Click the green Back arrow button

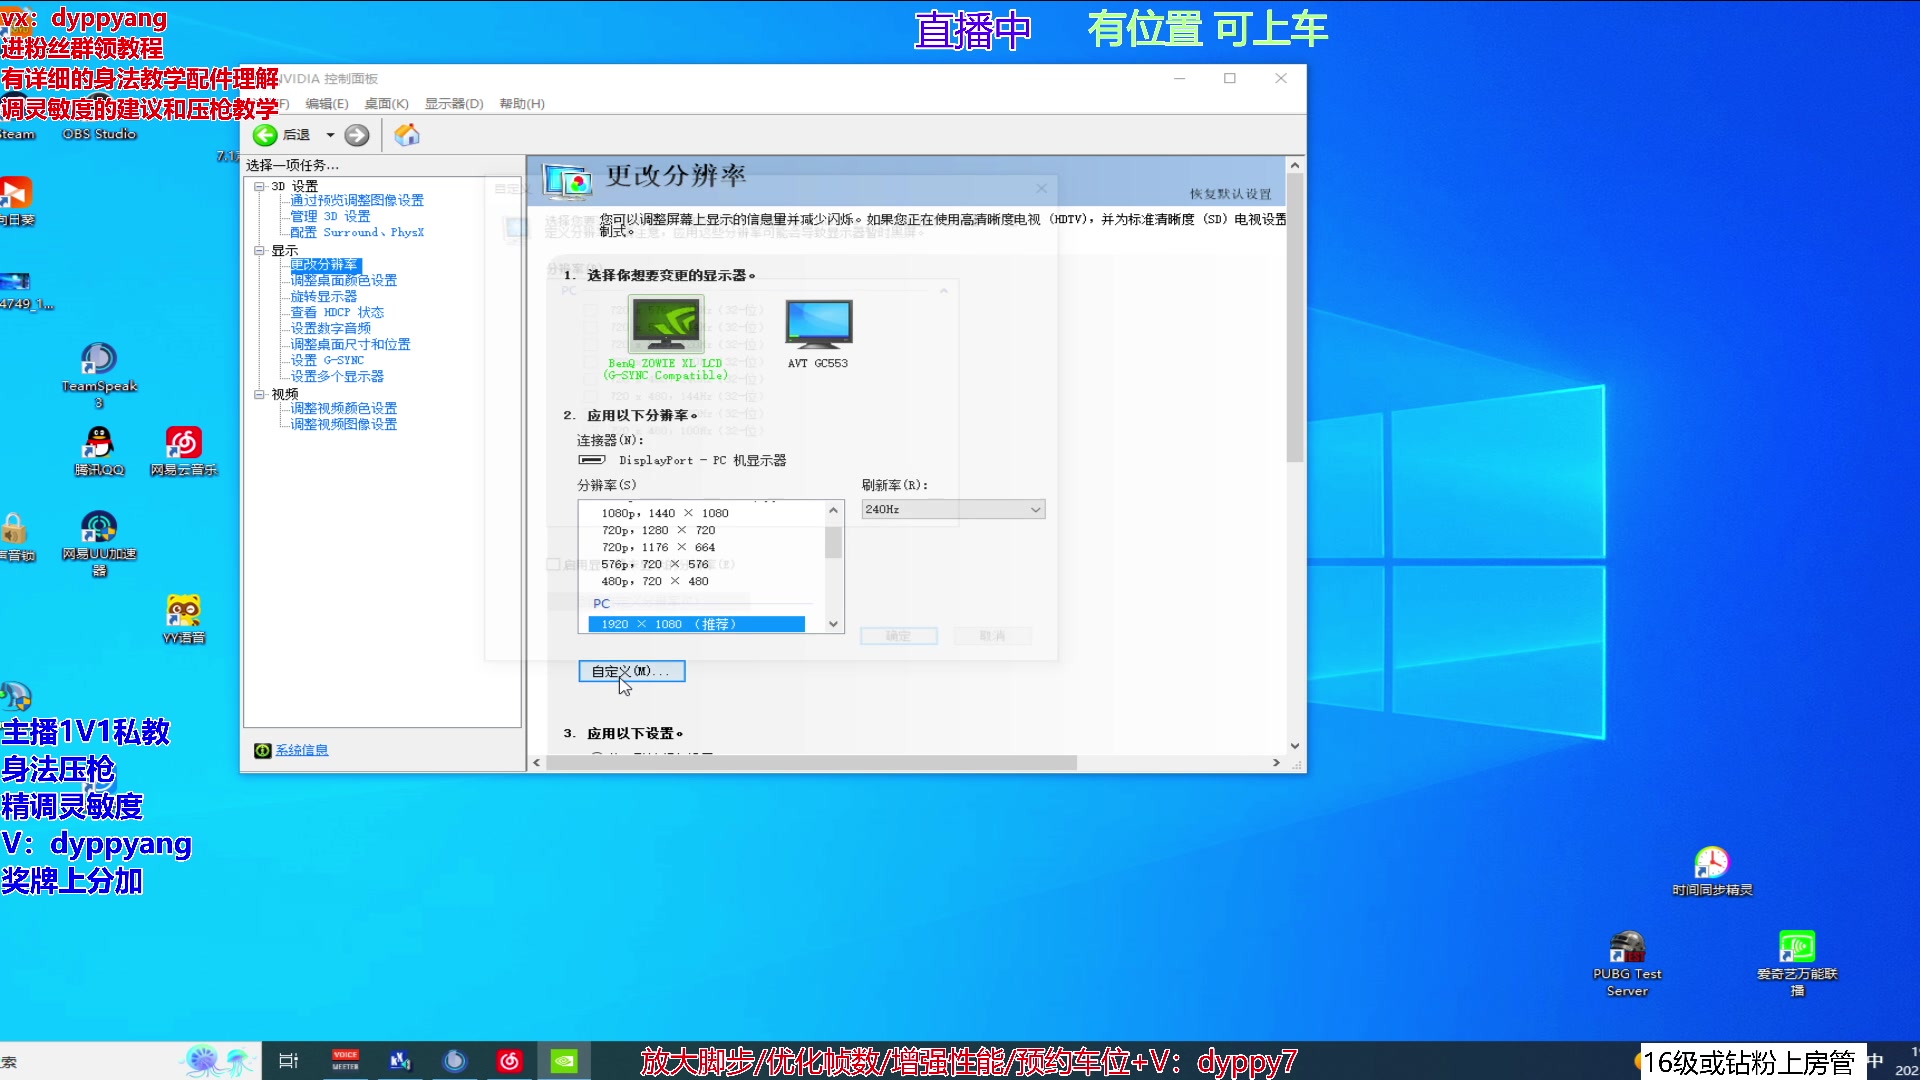pyautogui.click(x=265, y=135)
